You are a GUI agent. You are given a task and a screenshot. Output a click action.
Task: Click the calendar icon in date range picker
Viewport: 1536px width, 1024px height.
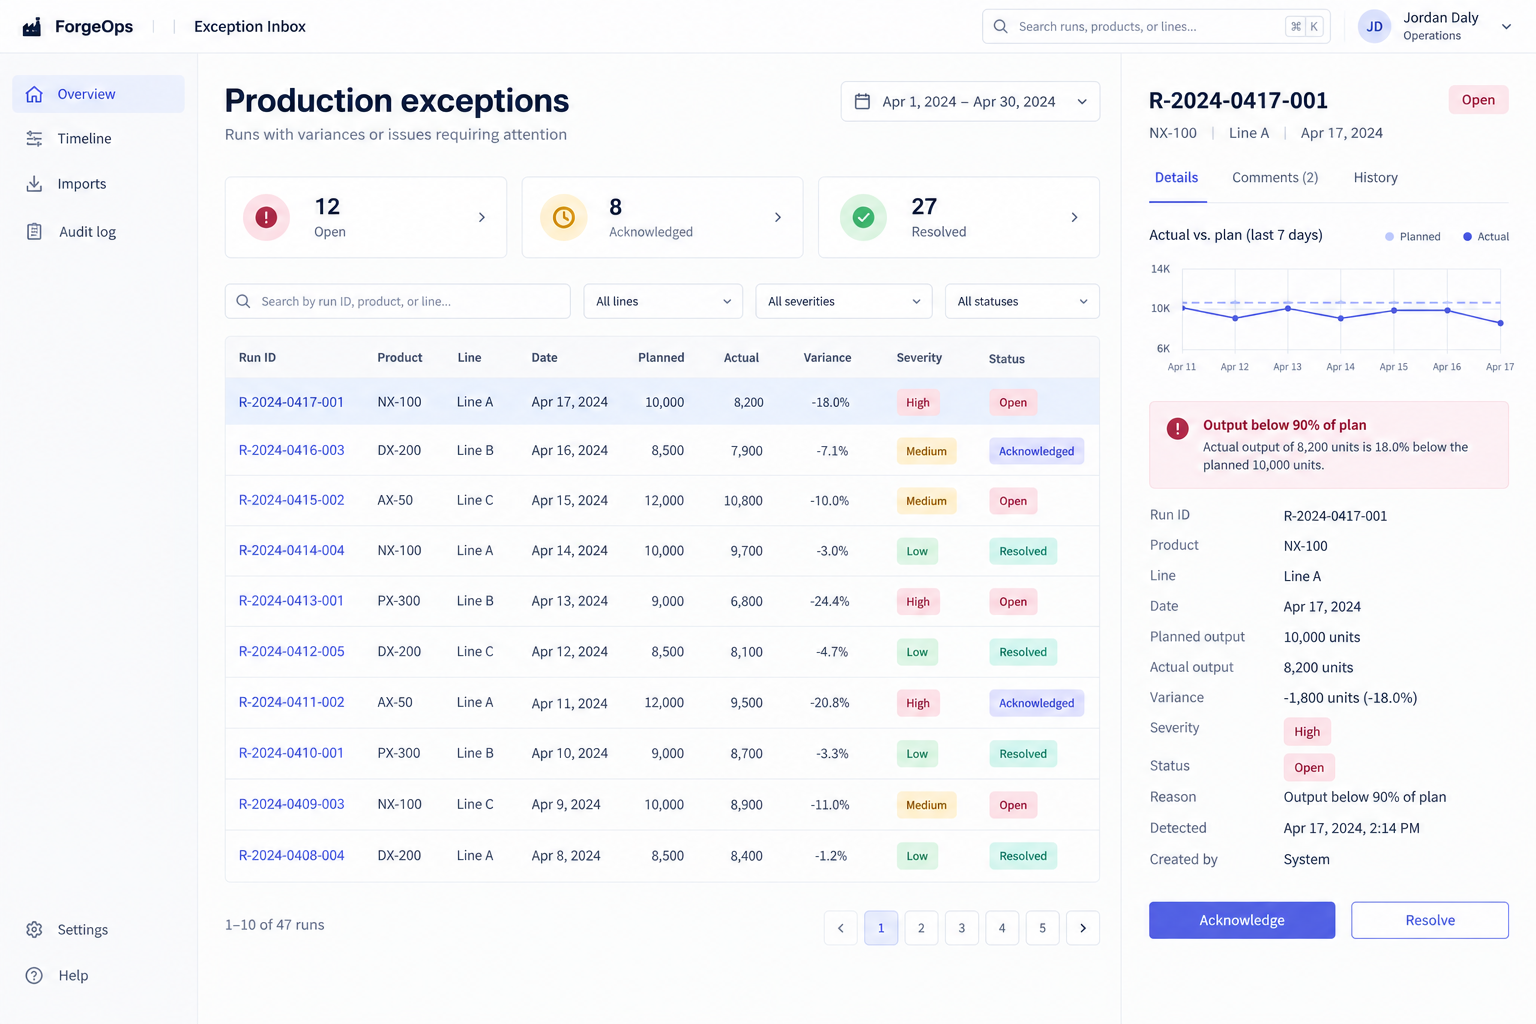coord(862,101)
